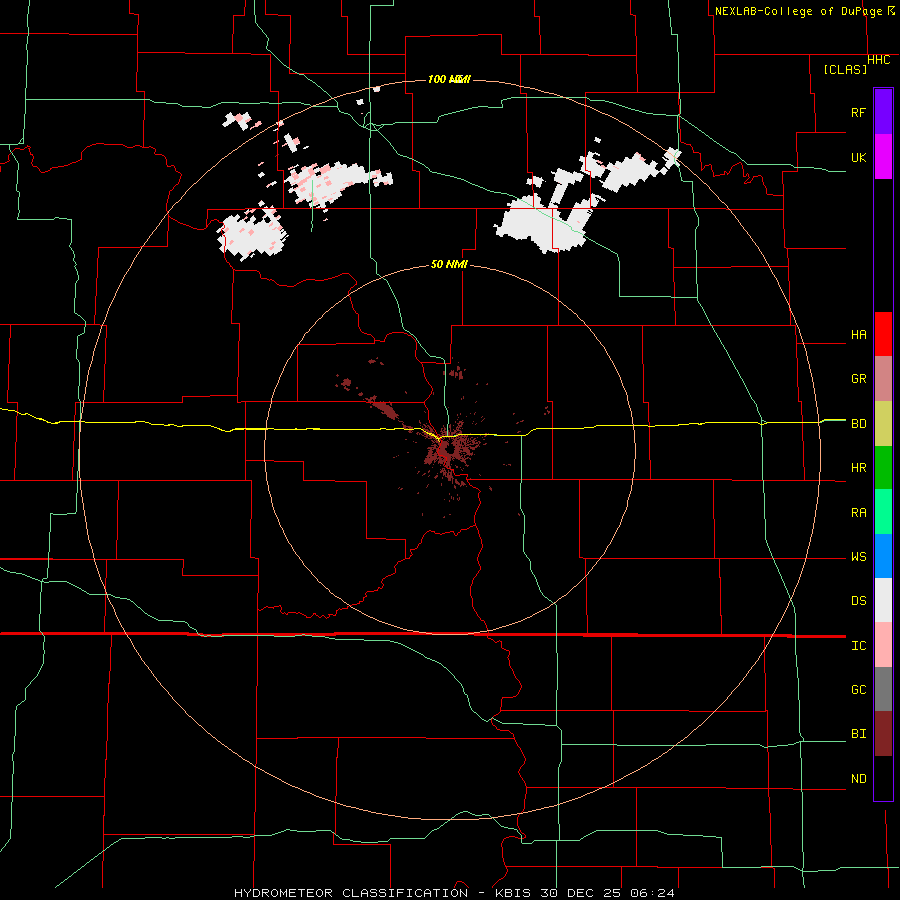Viewport: 900px width, 900px height.
Task: Click the RA light green swatch
Action: coord(883,512)
